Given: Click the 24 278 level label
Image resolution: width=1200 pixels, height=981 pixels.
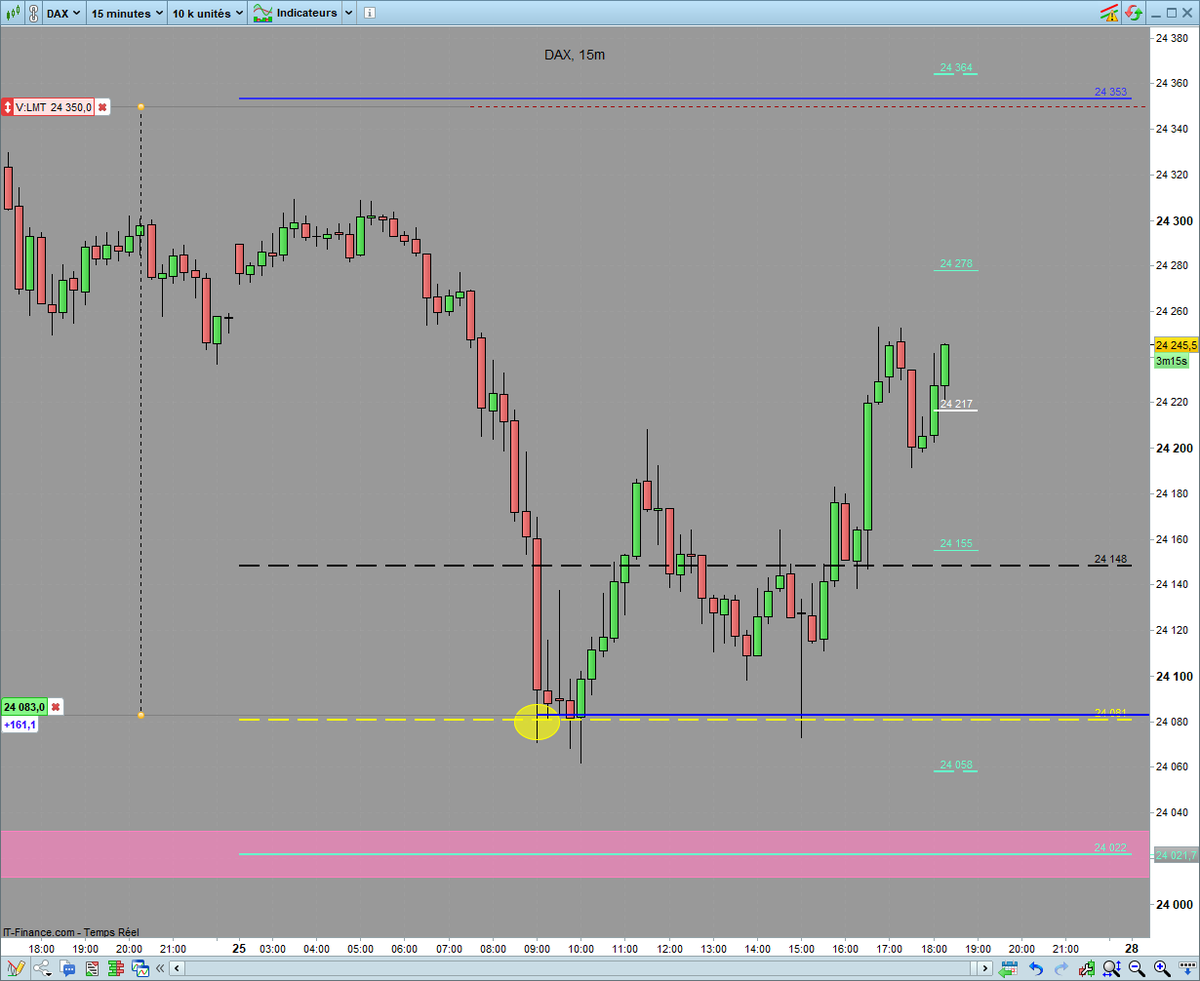Looking at the screenshot, I should coord(956,264).
